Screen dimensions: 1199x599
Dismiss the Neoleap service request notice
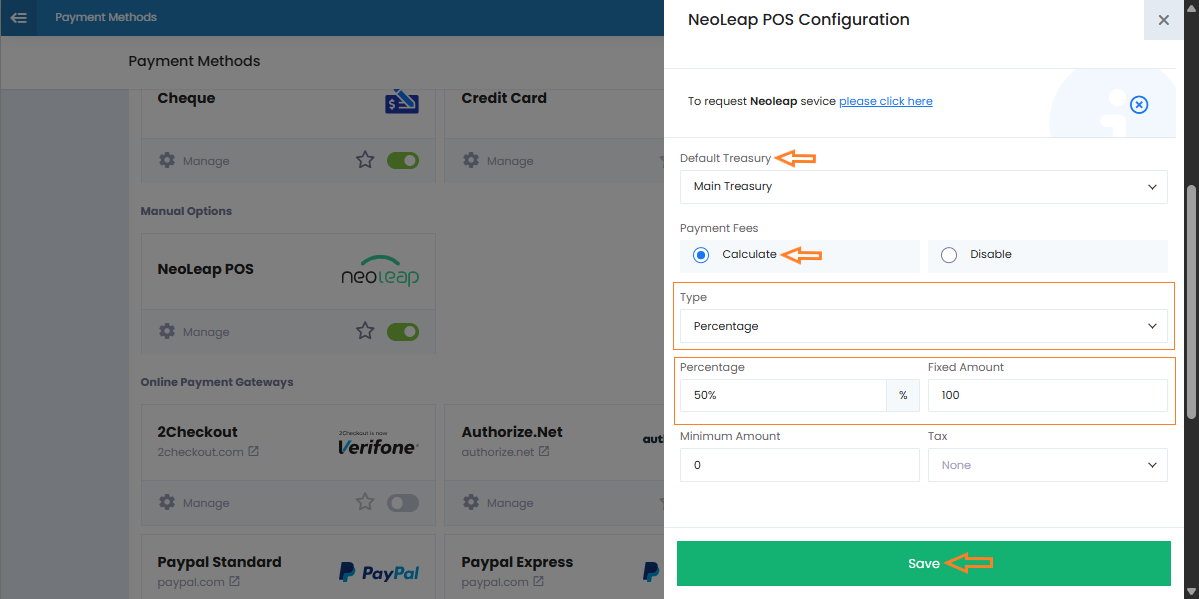1138,104
